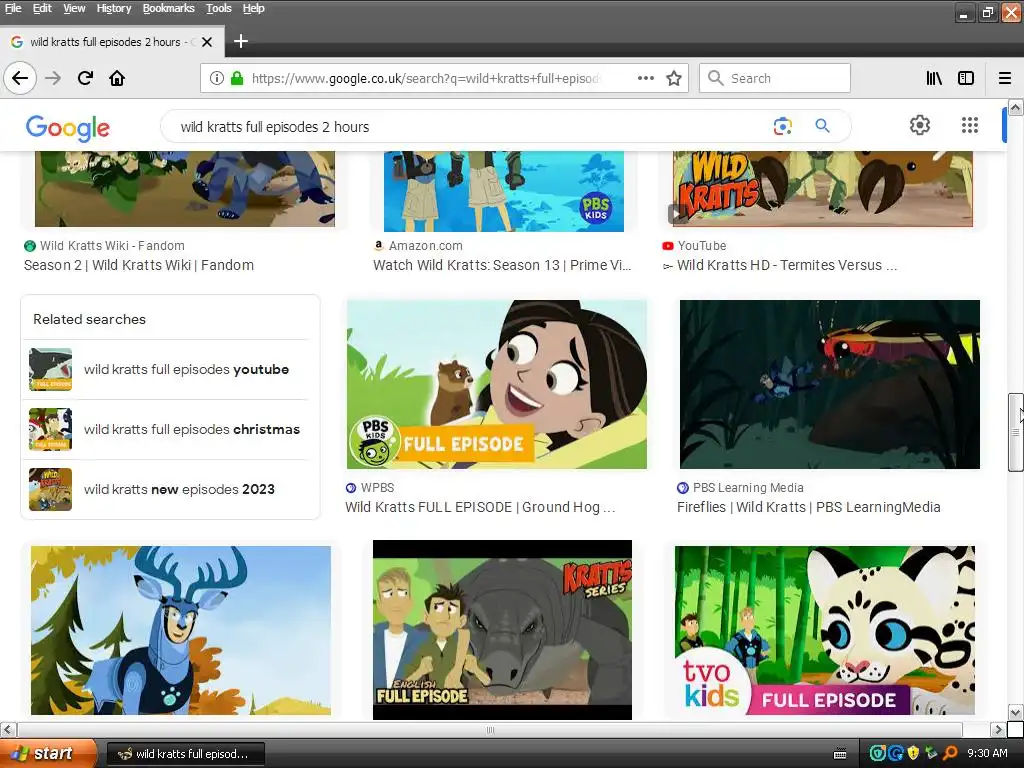Click the shark thumbnail in related searches

click(50, 370)
